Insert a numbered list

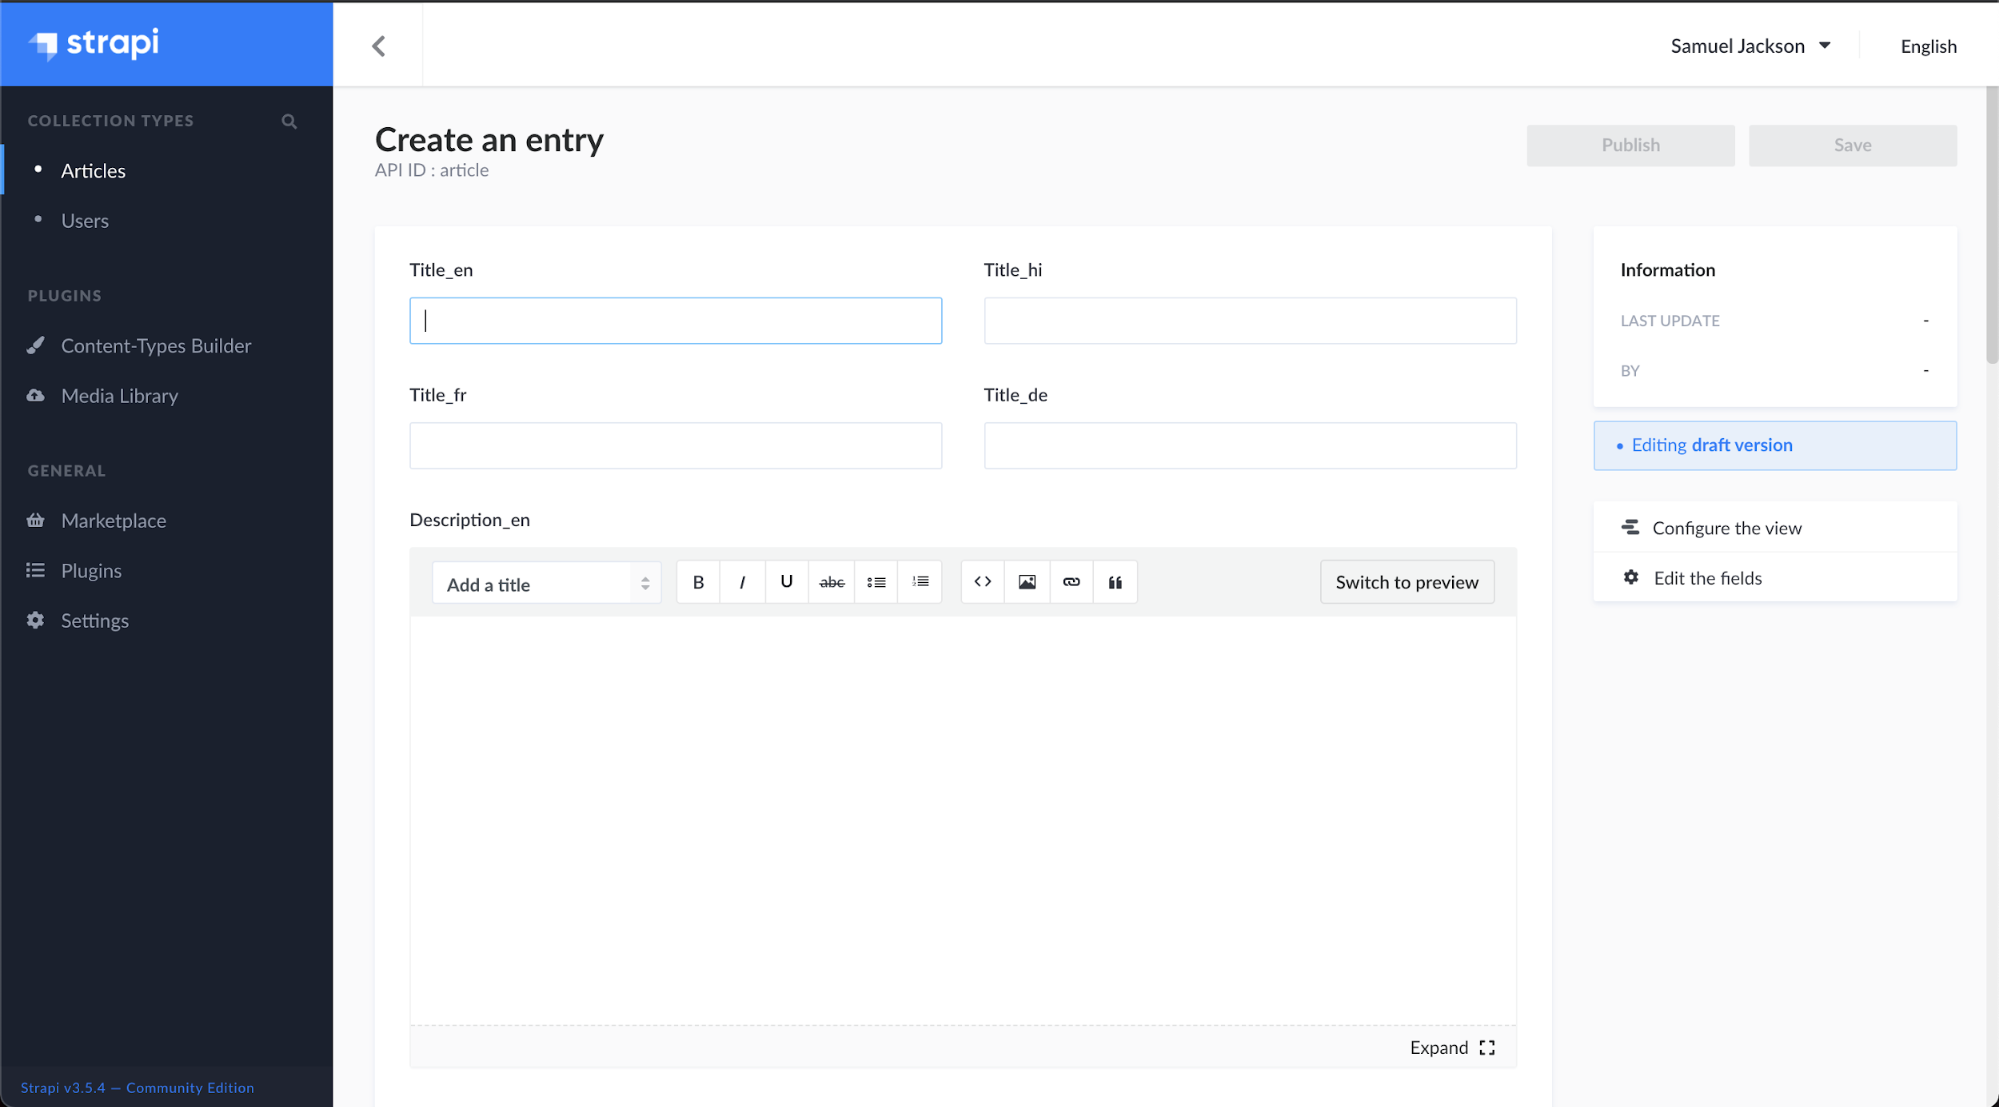coord(920,582)
